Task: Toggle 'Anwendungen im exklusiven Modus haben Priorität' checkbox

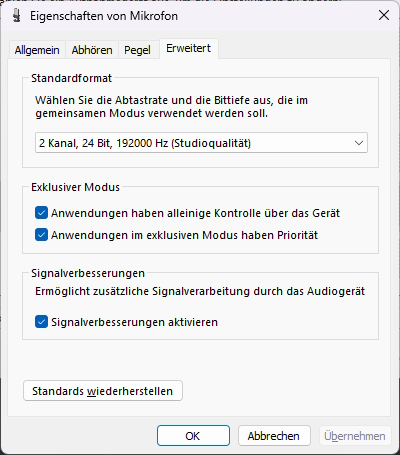Action: click(41, 235)
